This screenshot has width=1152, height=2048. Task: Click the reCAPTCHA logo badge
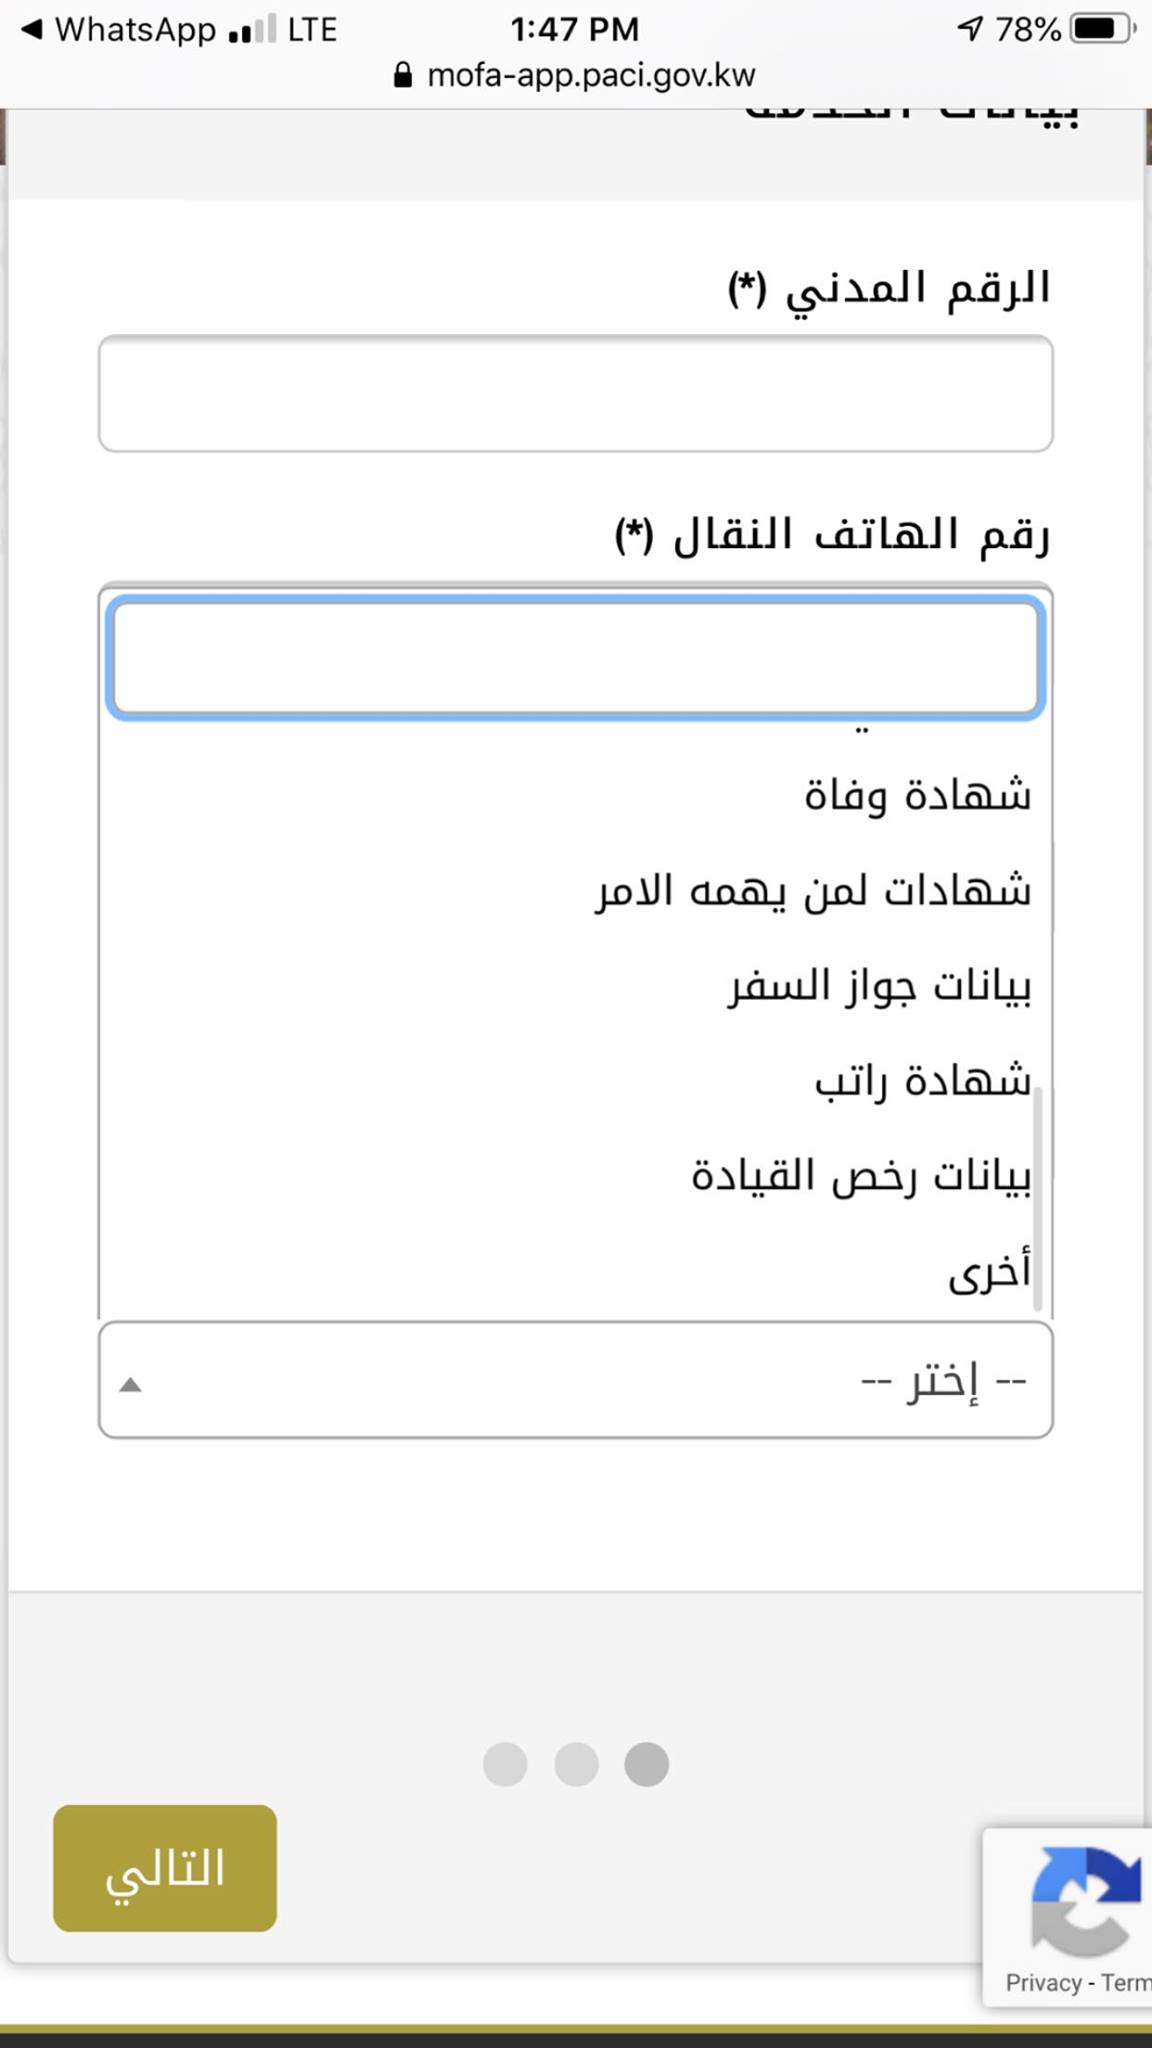(x=1084, y=1902)
